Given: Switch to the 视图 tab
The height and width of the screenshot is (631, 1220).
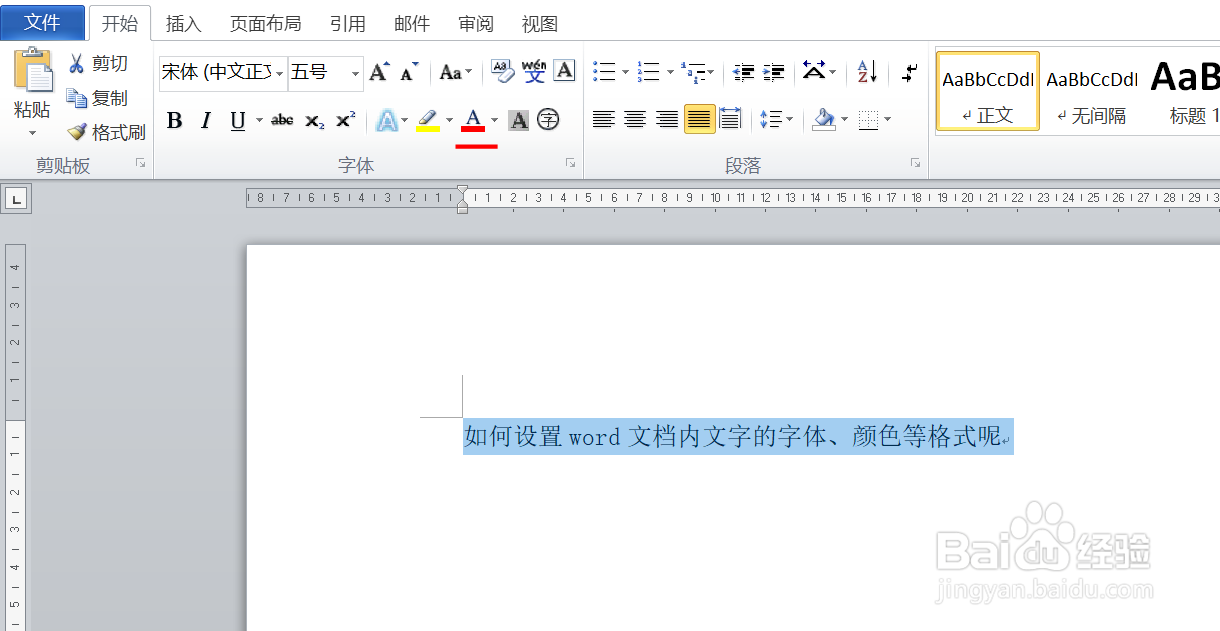Looking at the screenshot, I should pyautogui.click(x=540, y=23).
